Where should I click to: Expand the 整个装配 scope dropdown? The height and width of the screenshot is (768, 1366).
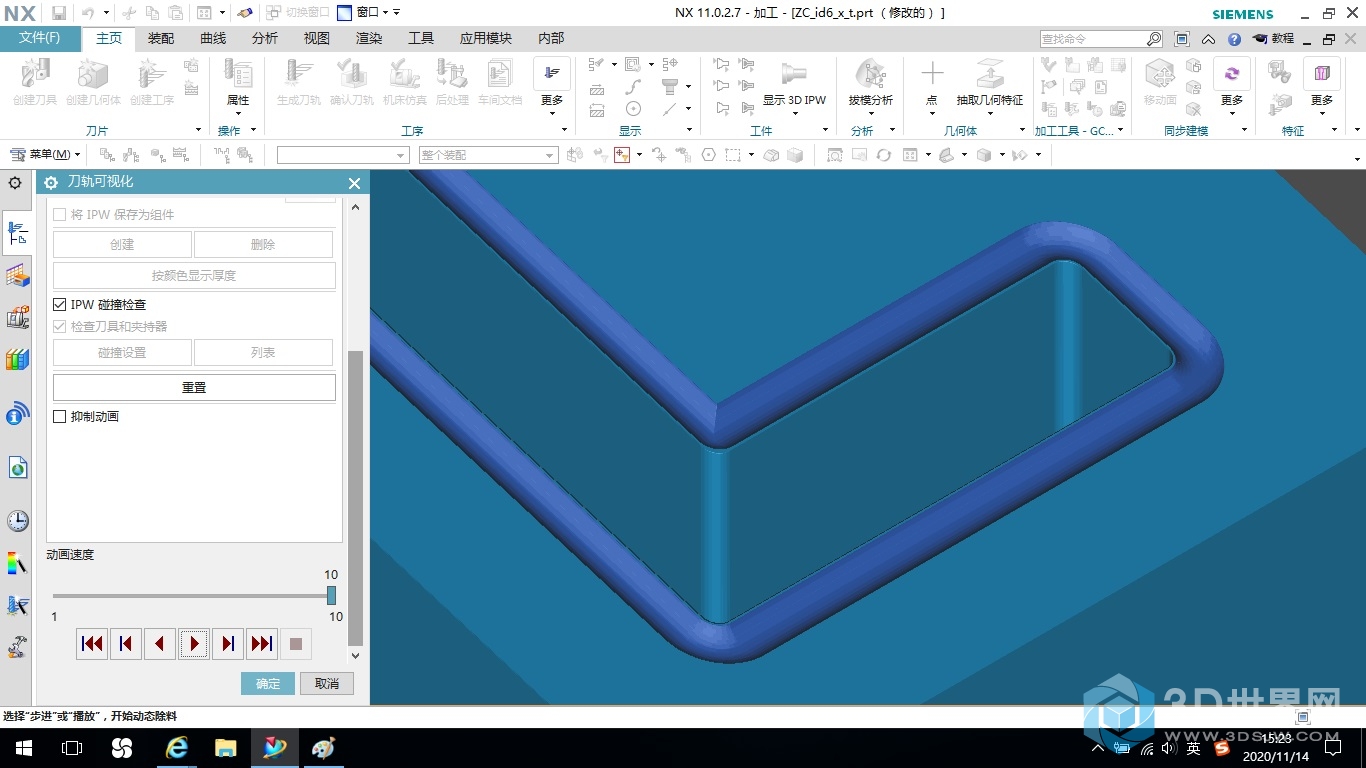pyautogui.click(x=550, y=155)
